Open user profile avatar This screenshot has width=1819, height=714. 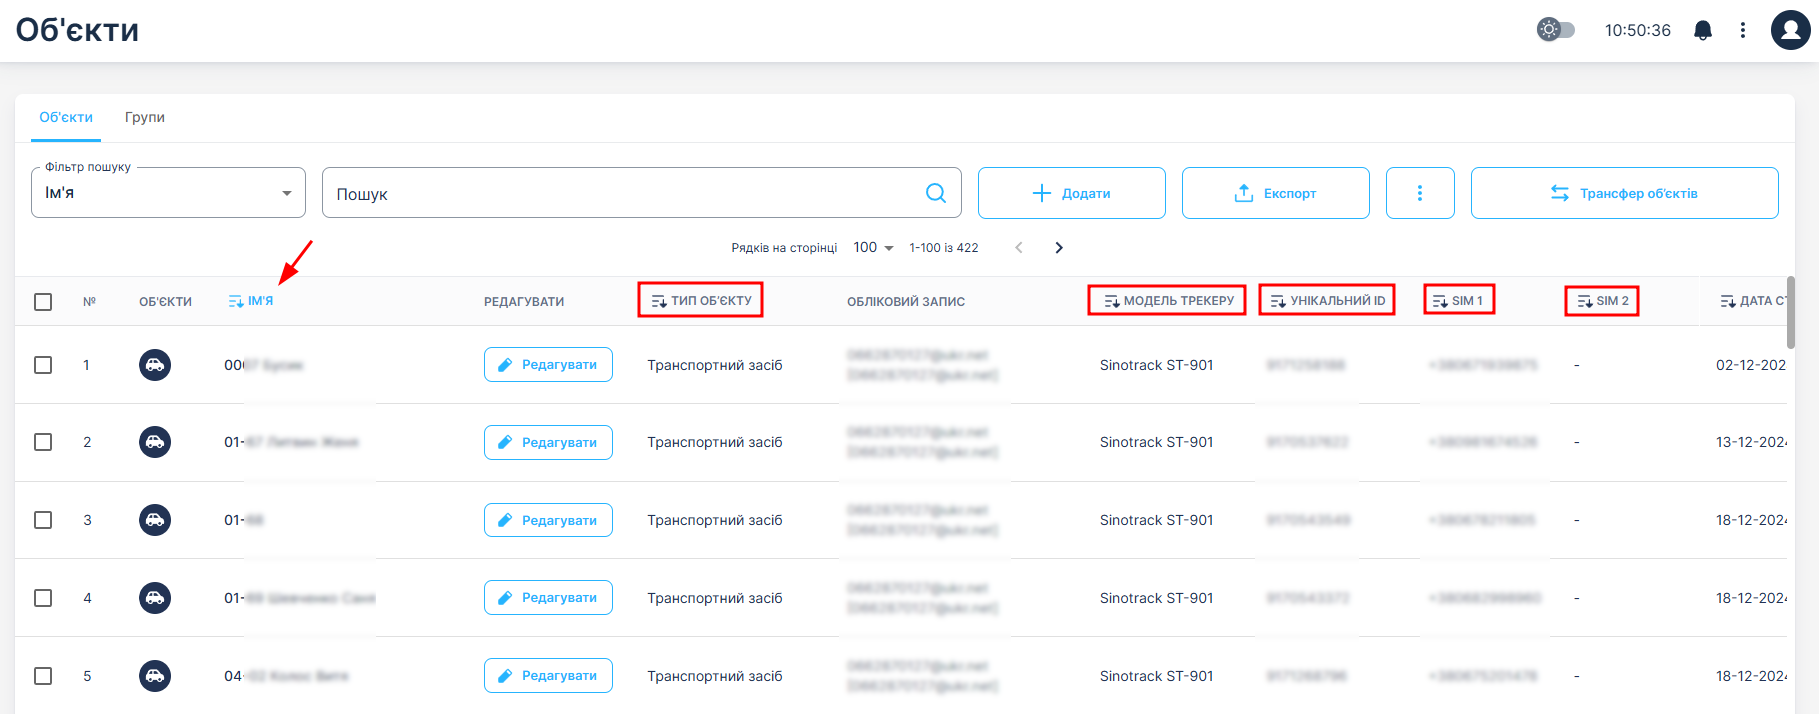point(1790,30)
